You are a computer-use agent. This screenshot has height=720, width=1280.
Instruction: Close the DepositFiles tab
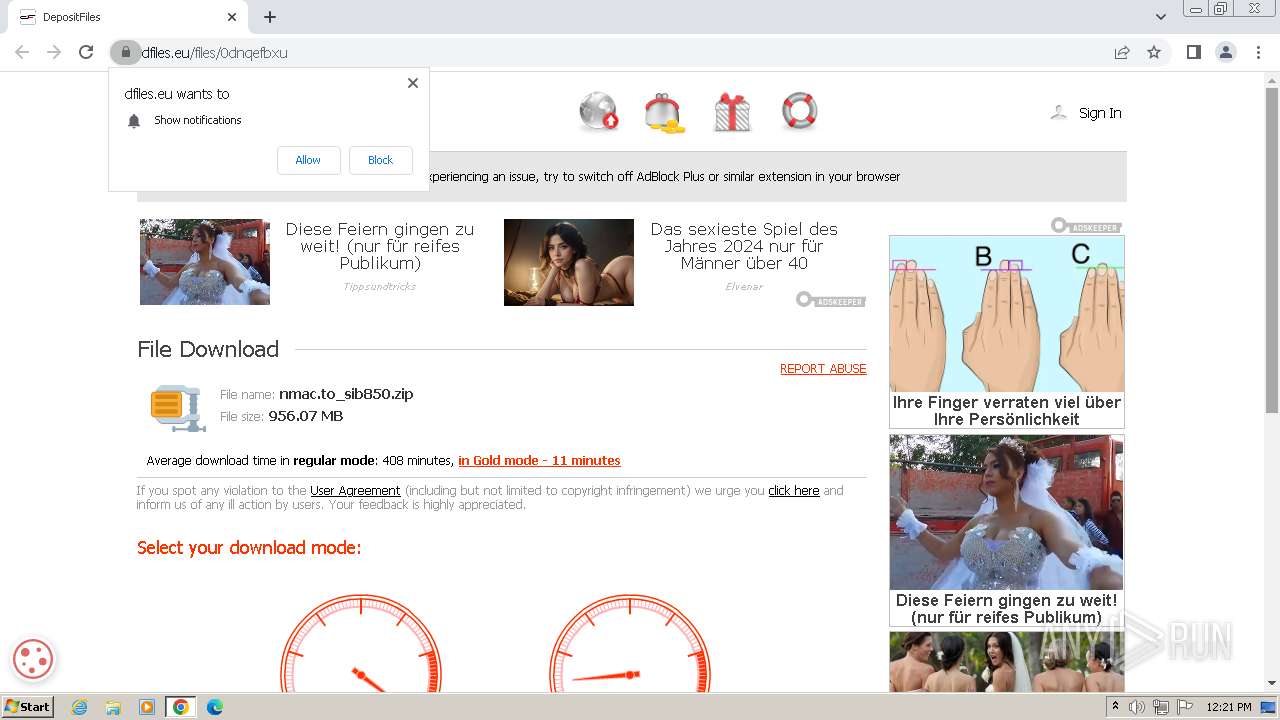click(232, 17)
